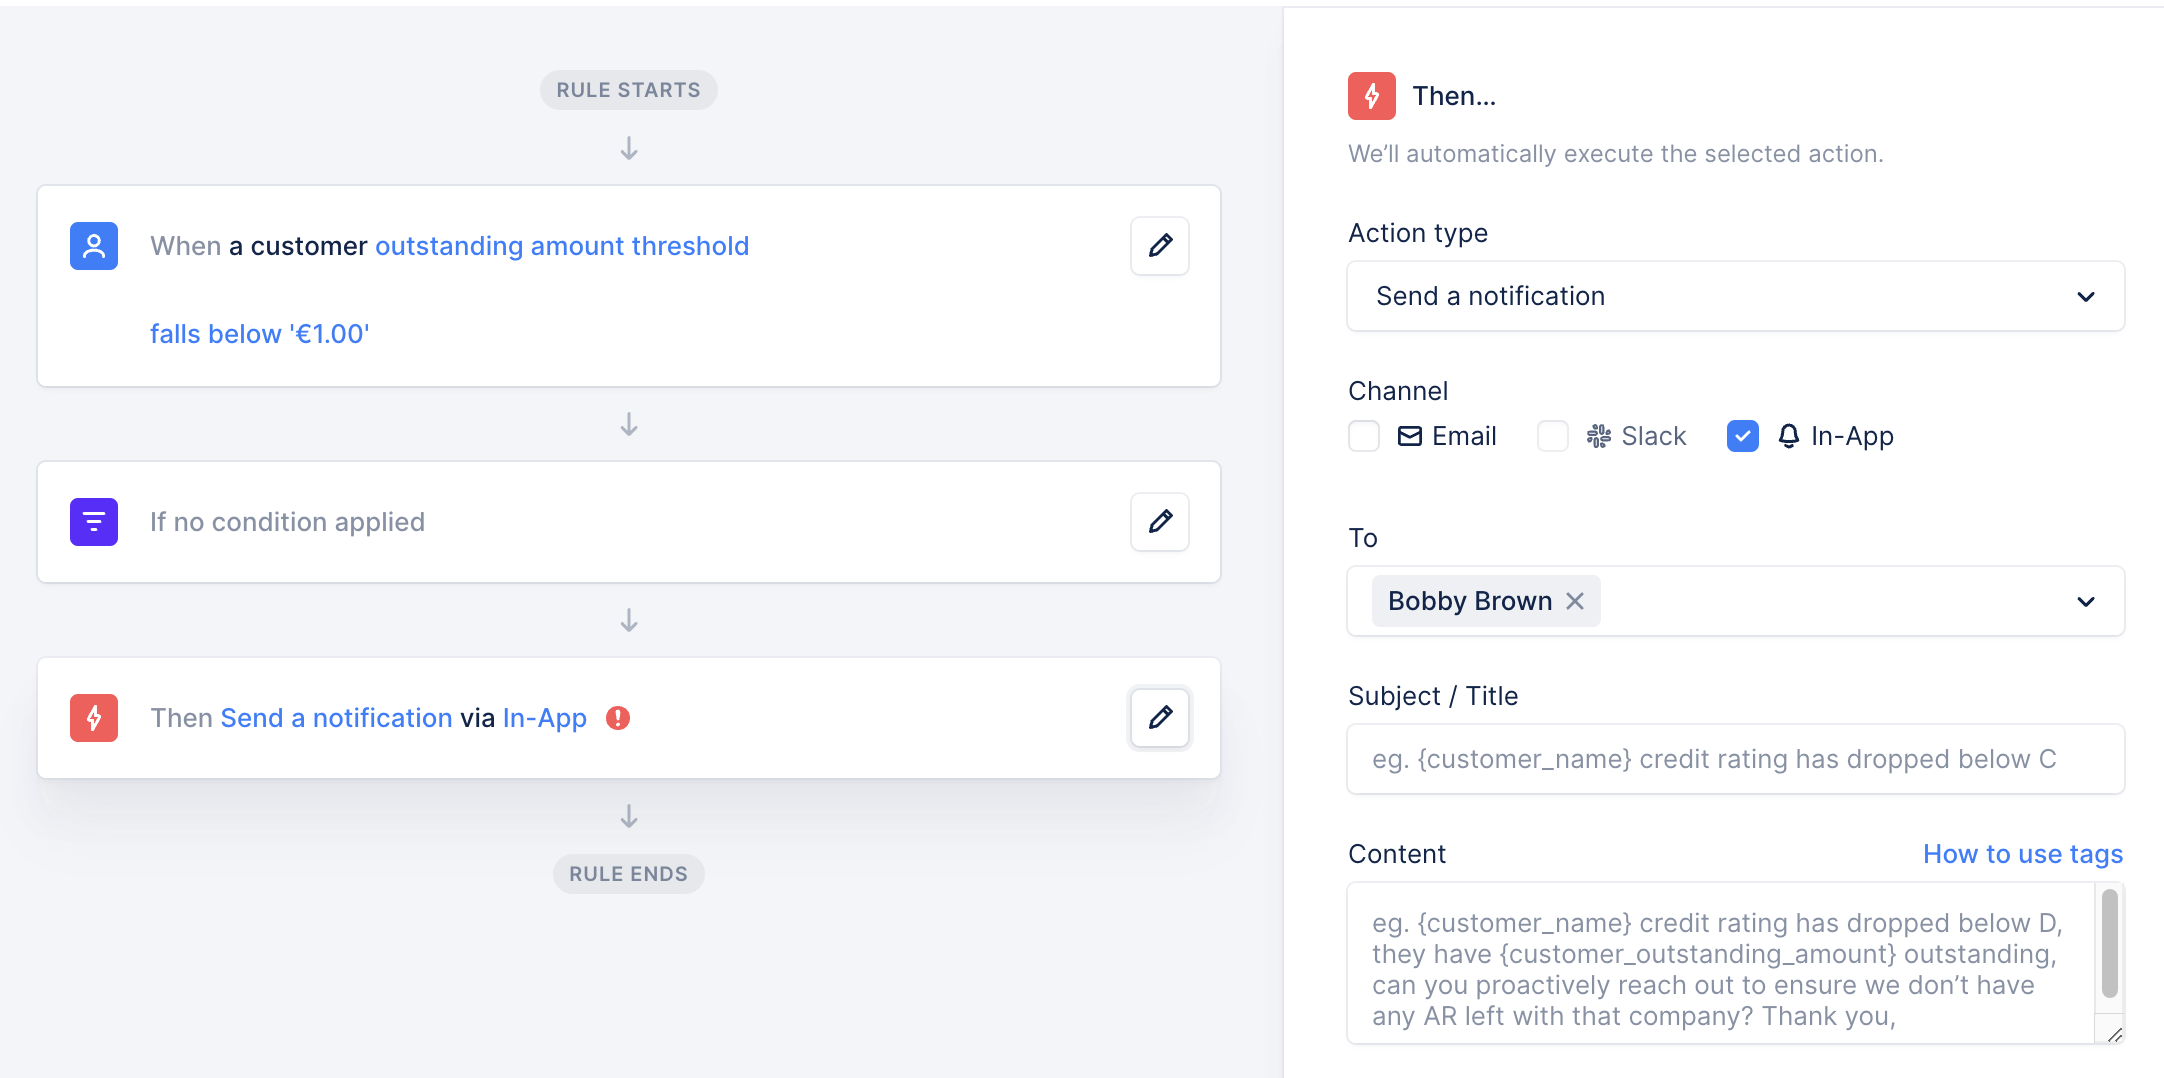Screen dimensions: 2164x1078
Task: Uncheck the In-App channel checkbox
Action: click(x=1742, y=435)
